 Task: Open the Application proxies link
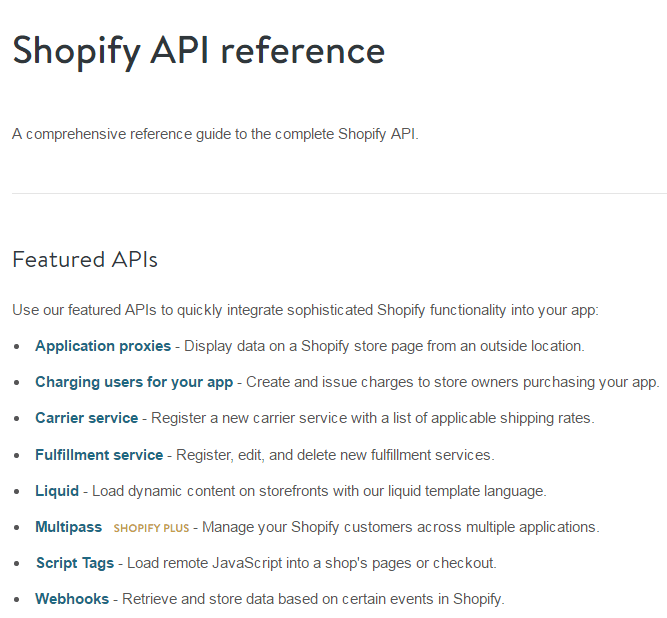pyautogui.click(x=103, y=346)
